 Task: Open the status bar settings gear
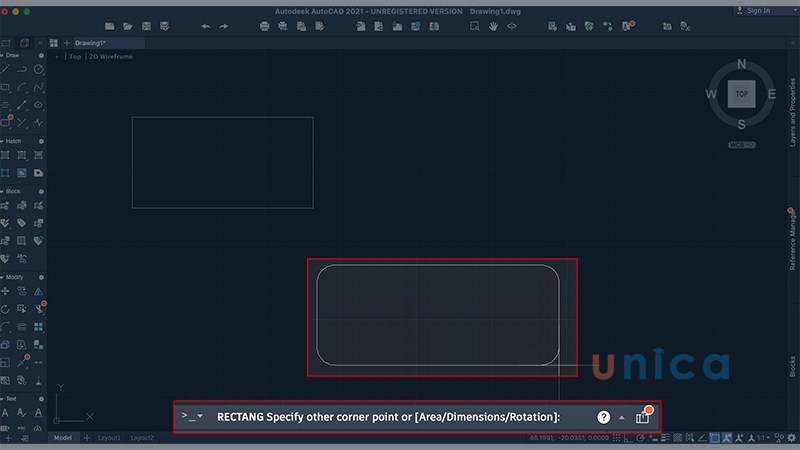coord(790,438)
